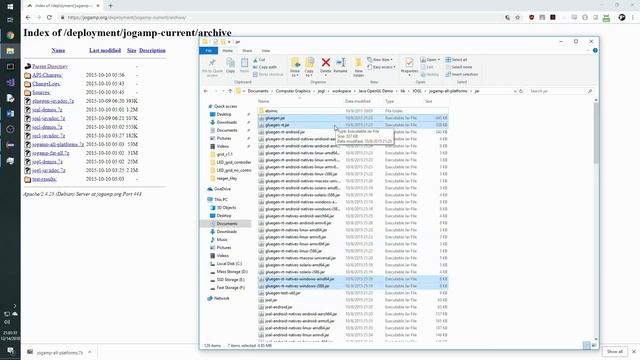Open recent locations dropdown beside Explorer forward arrow
640x360 pixels.
(x=223, y=91)
